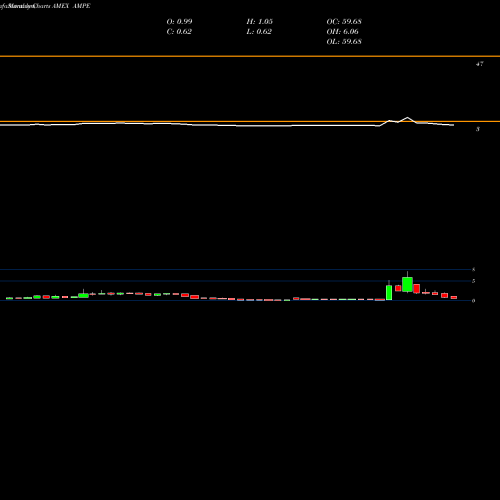Click the 'C: 0.62' close value
Screen dimensions: 500x500
[x=179, y=32]
